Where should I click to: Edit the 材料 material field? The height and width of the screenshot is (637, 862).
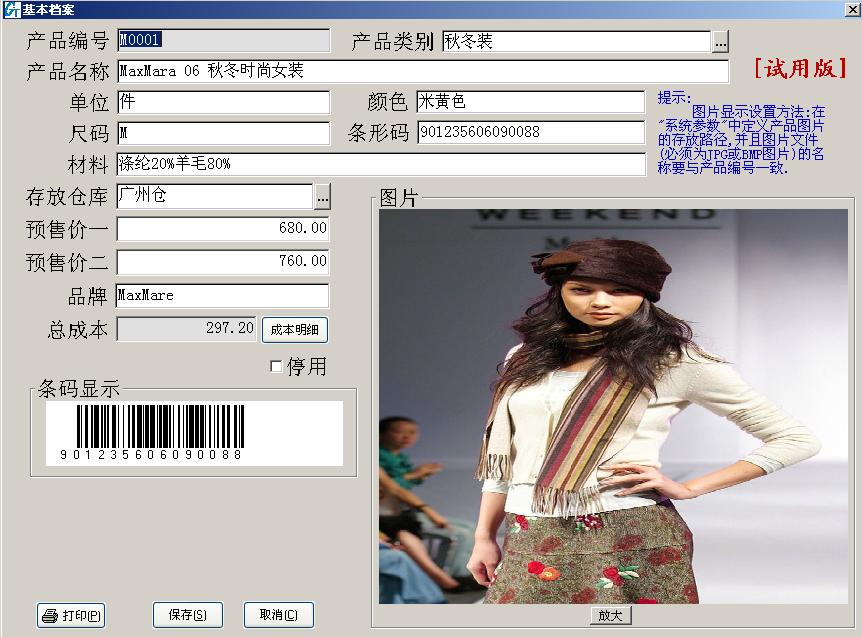[381, 164]
